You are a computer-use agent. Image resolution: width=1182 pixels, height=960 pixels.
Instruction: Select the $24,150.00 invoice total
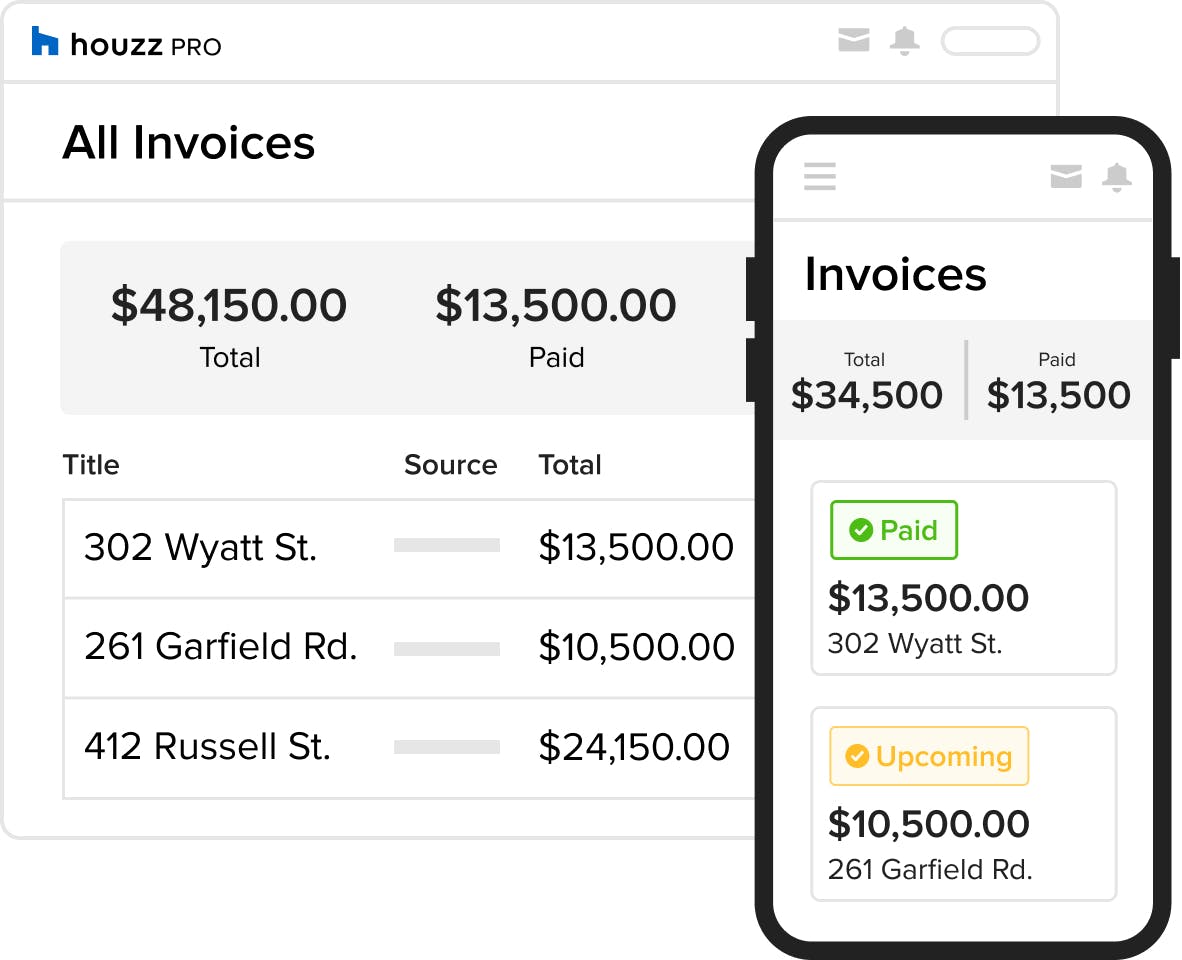634,747
